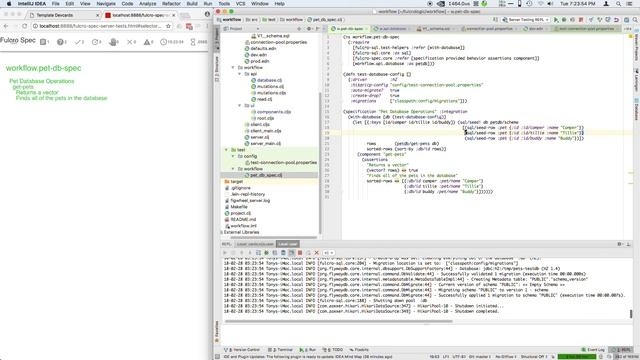Click the undo arrow icon in IntelliJ toolbar
The width and height of the screenshot is (640, 360).
tap(617, 20)
